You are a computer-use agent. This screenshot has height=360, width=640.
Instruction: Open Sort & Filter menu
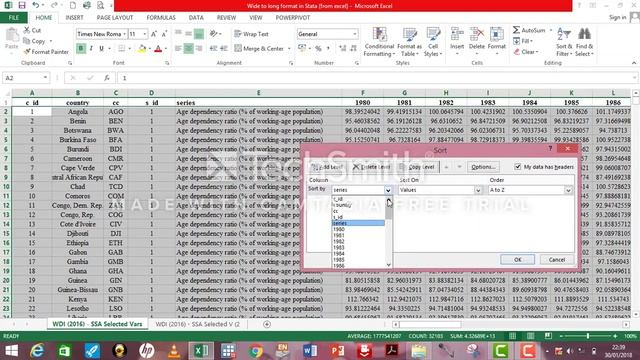tap(564, 42)
